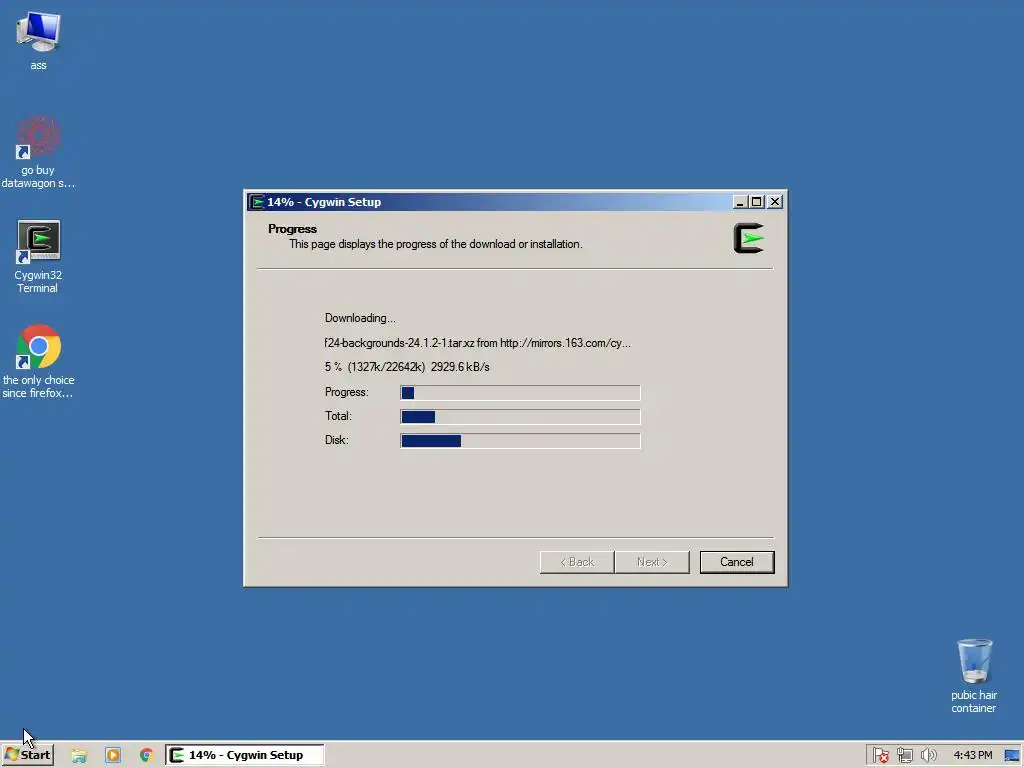Select the Cygwin32 Terminal desktop shortcut
Image resolution: width=1024 pixels, height=768 pixels.
point(38,256)
